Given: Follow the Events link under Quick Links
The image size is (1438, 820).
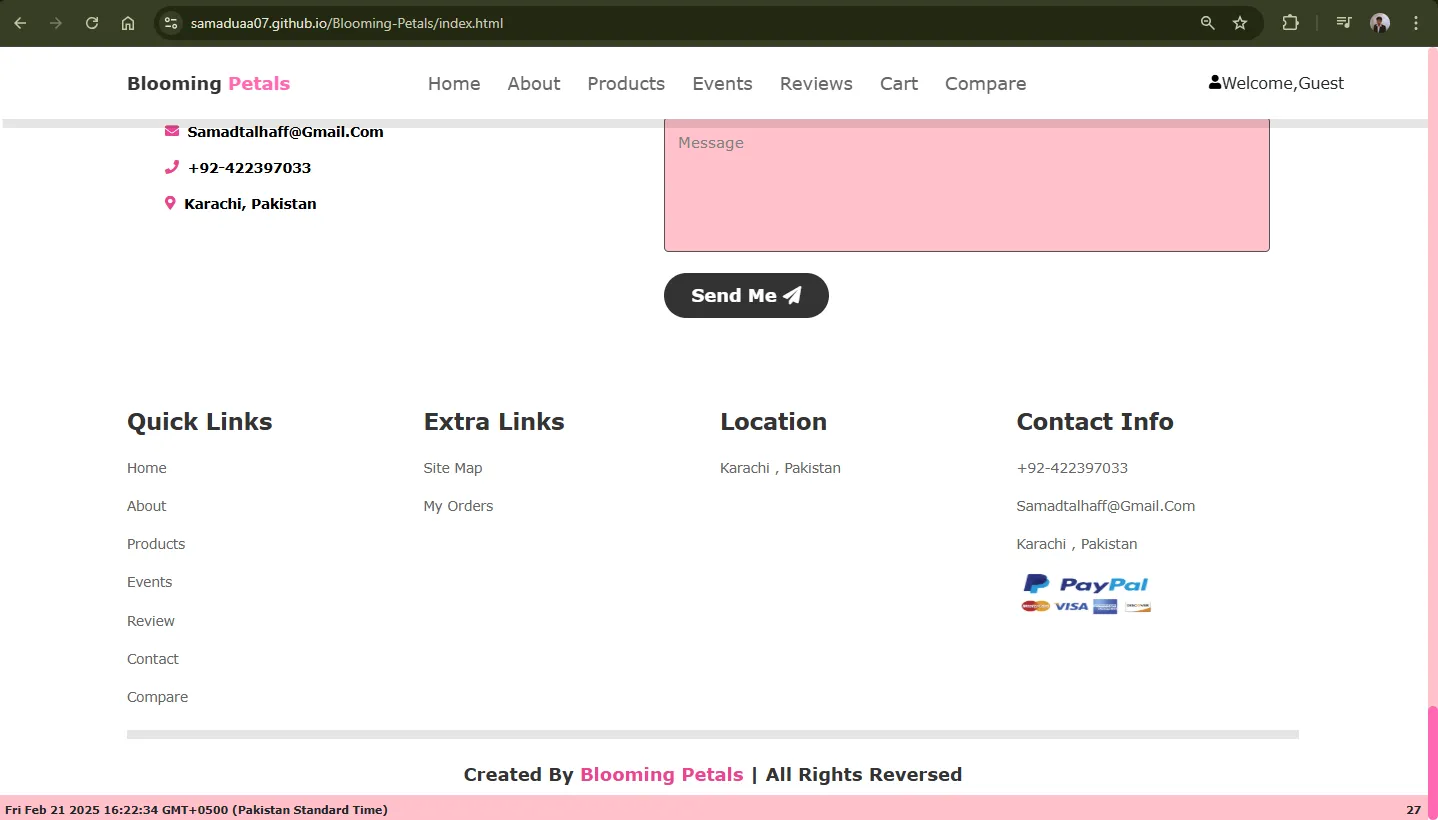Looking at the screenshot, I should (149, 582).
